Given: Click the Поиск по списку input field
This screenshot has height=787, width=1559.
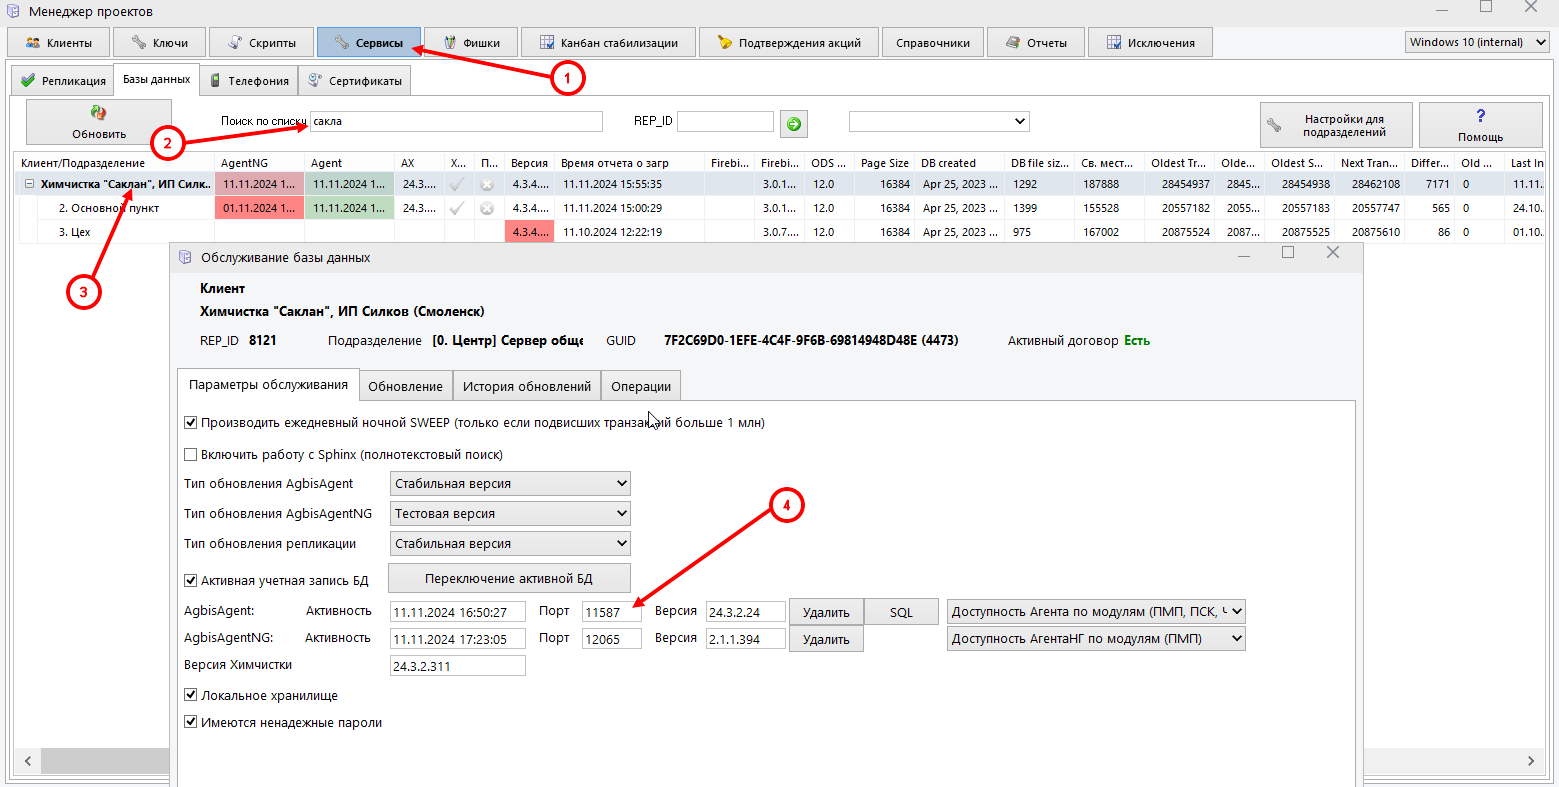Looking at the screenshot, I should click(456, 121).
